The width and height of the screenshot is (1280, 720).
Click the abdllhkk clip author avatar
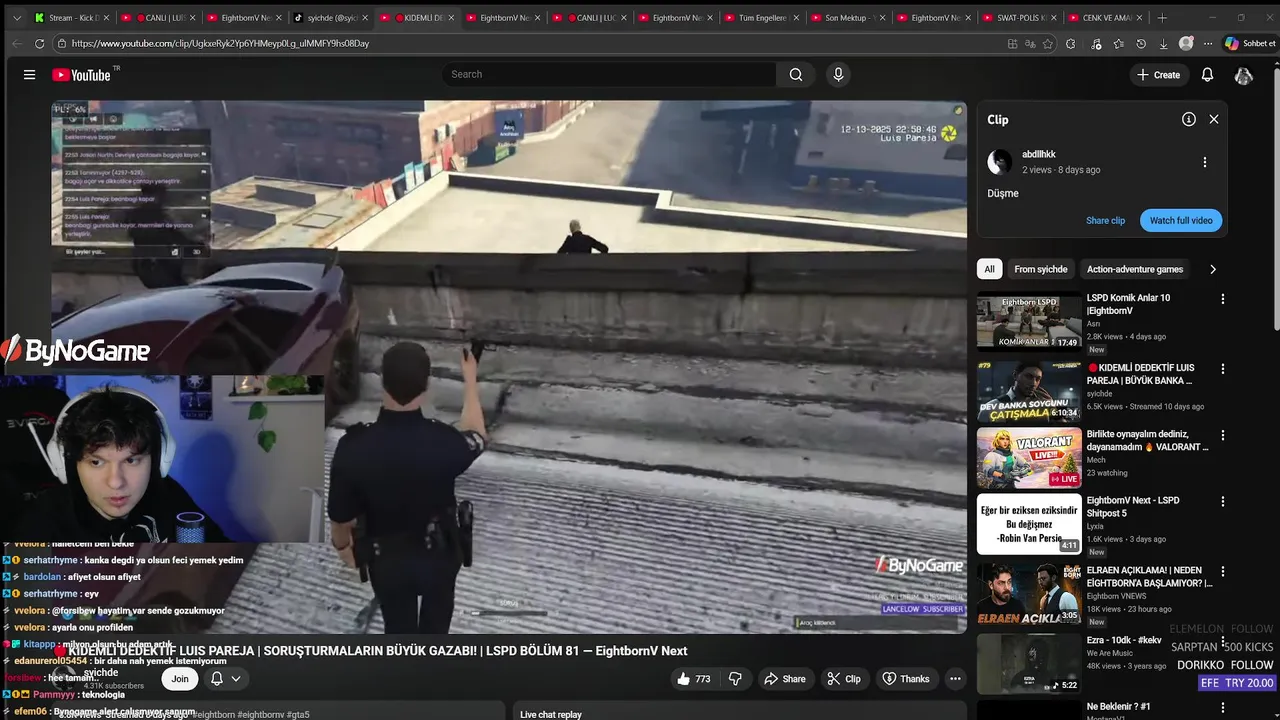[1000, 162]
